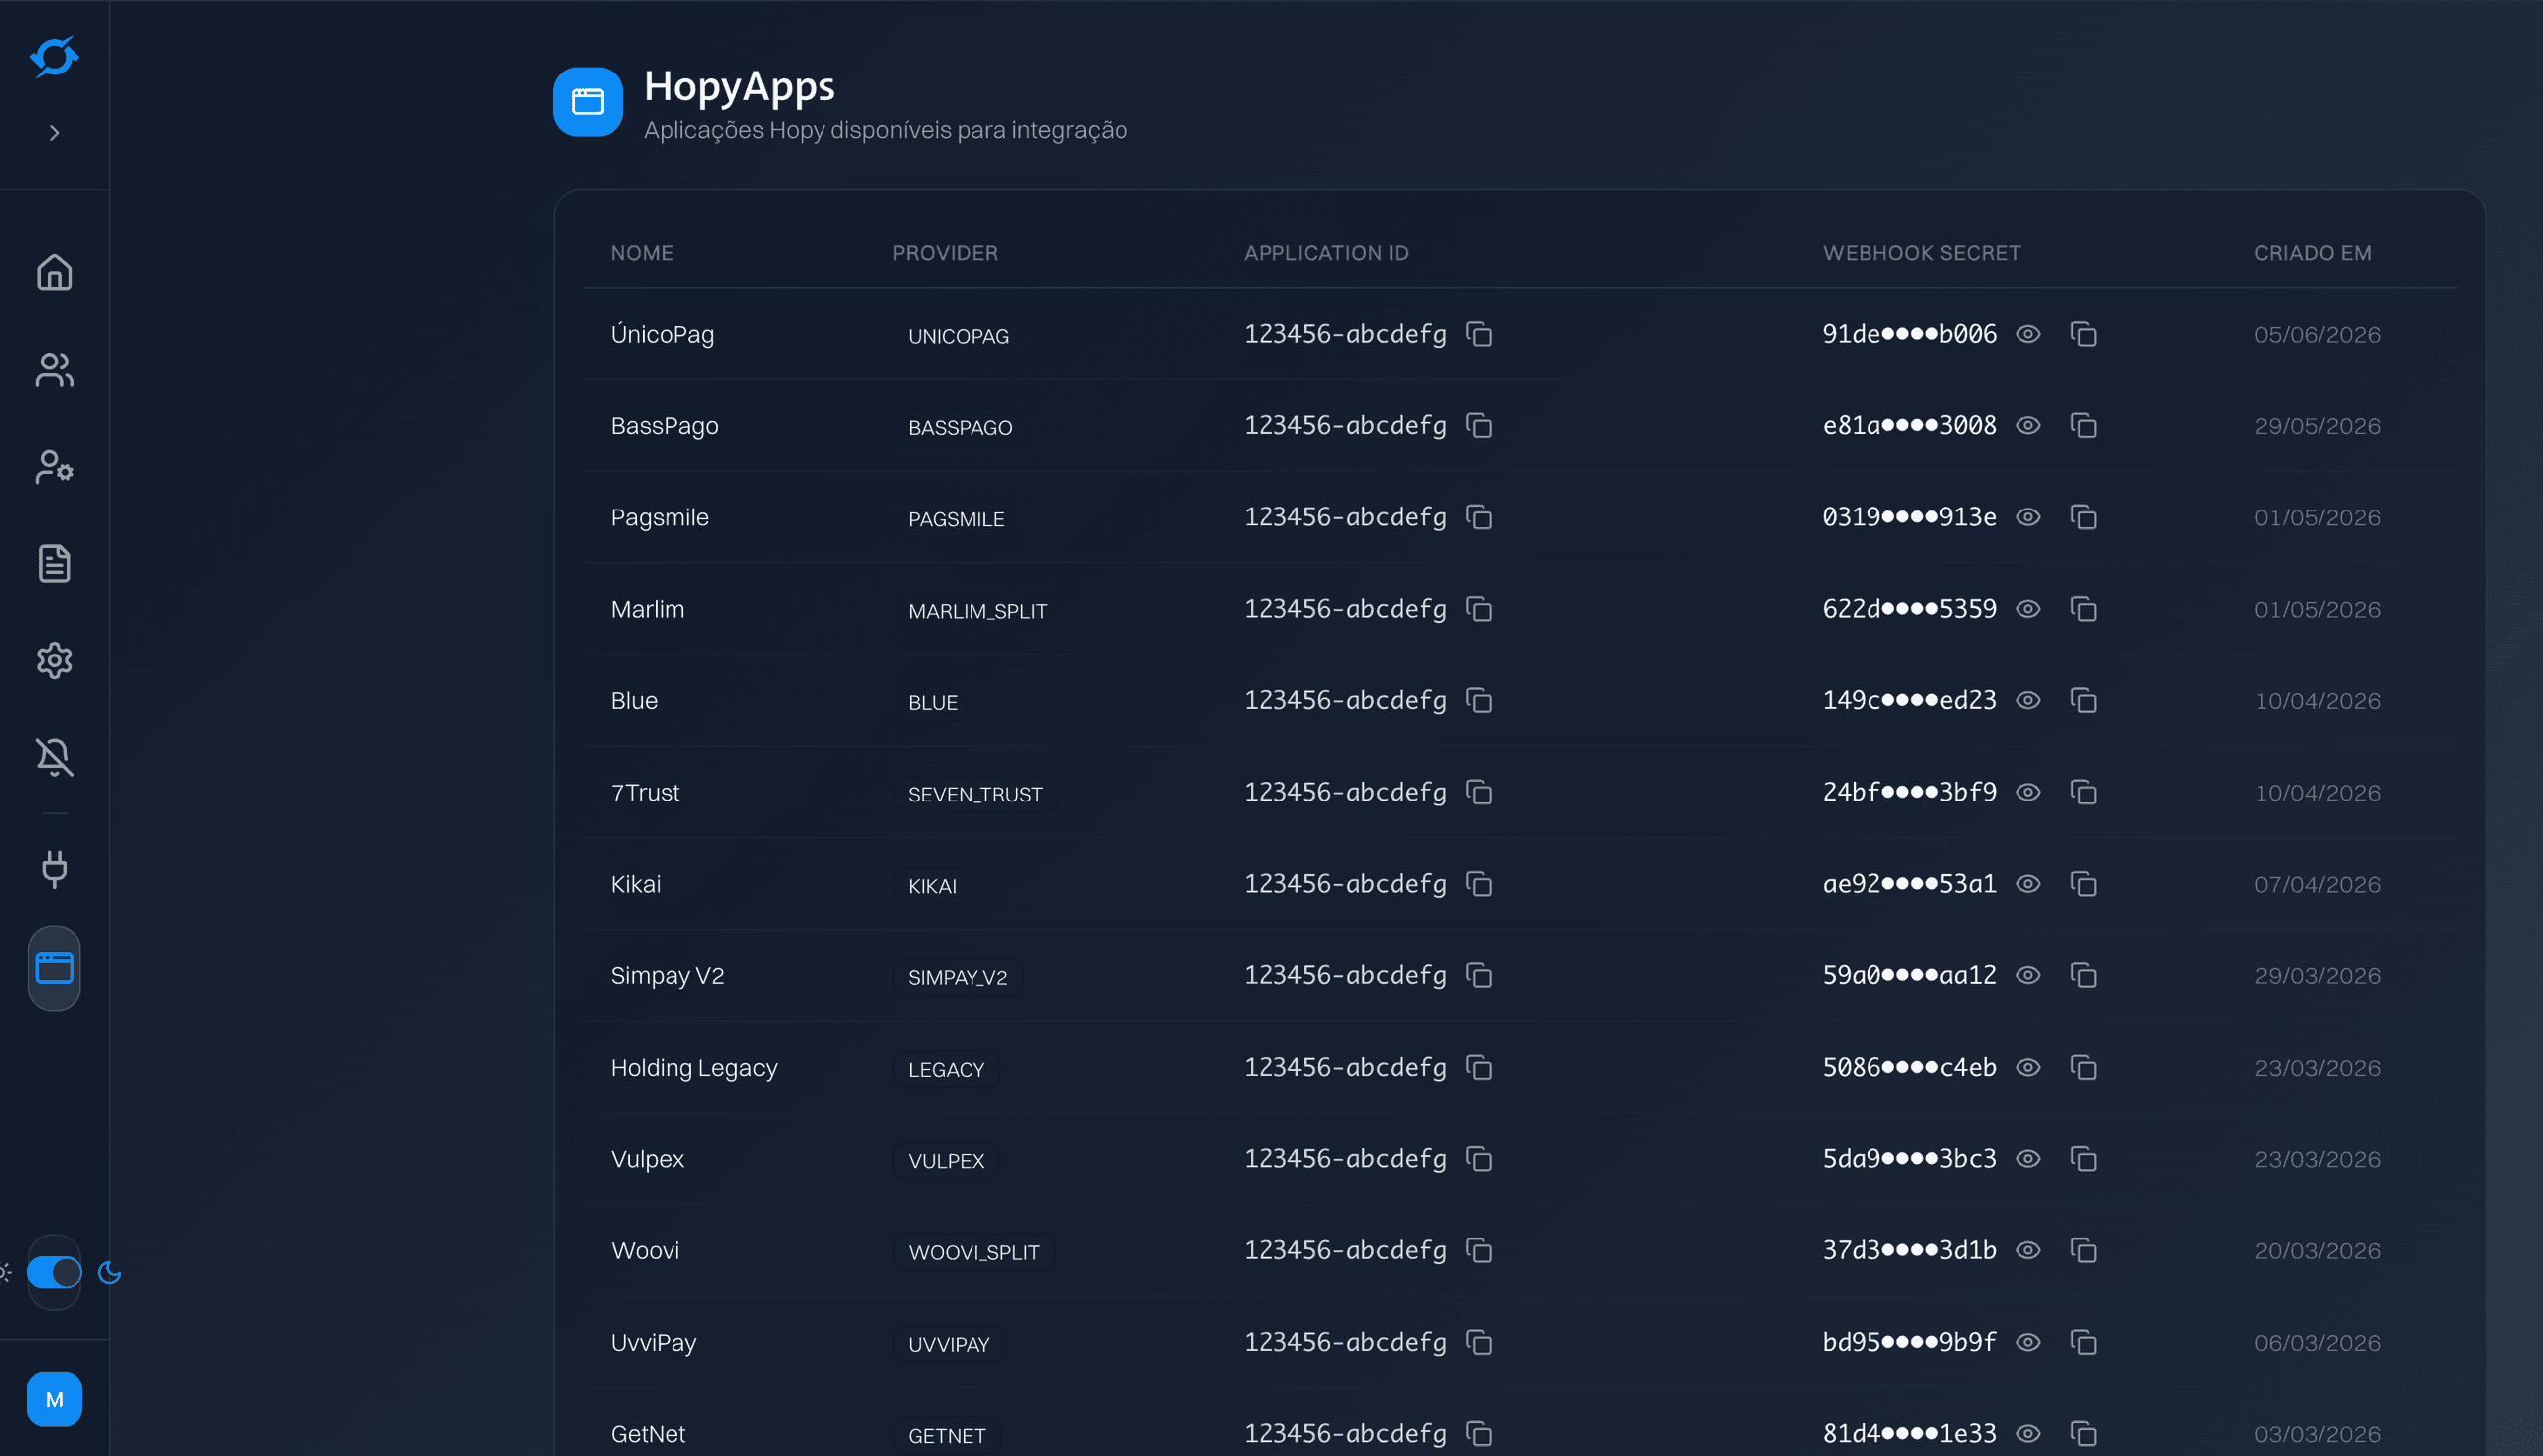Screen dimensions: 2543x1456
Task: Unhide 7Trust webhook secret
Action: 2028,792
